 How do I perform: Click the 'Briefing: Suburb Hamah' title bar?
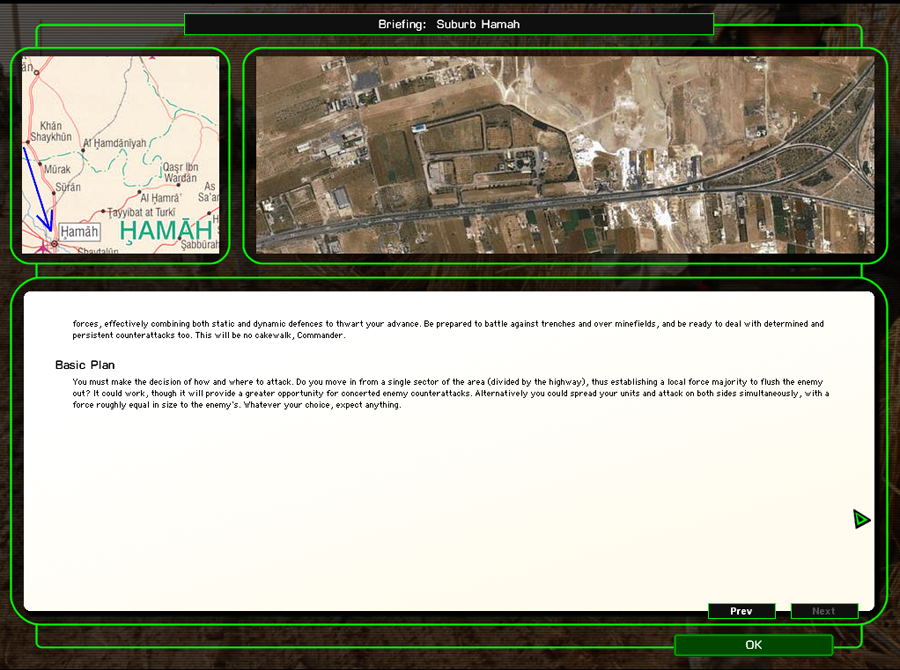point(449,24)
